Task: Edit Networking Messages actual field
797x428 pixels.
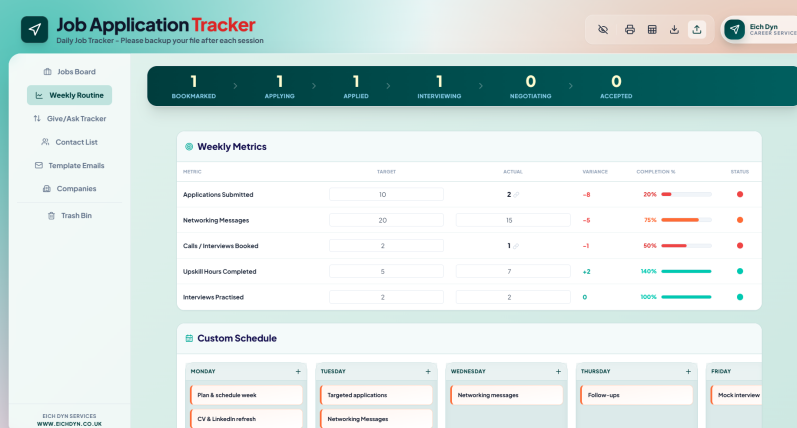Action: [x=513, y=220]
